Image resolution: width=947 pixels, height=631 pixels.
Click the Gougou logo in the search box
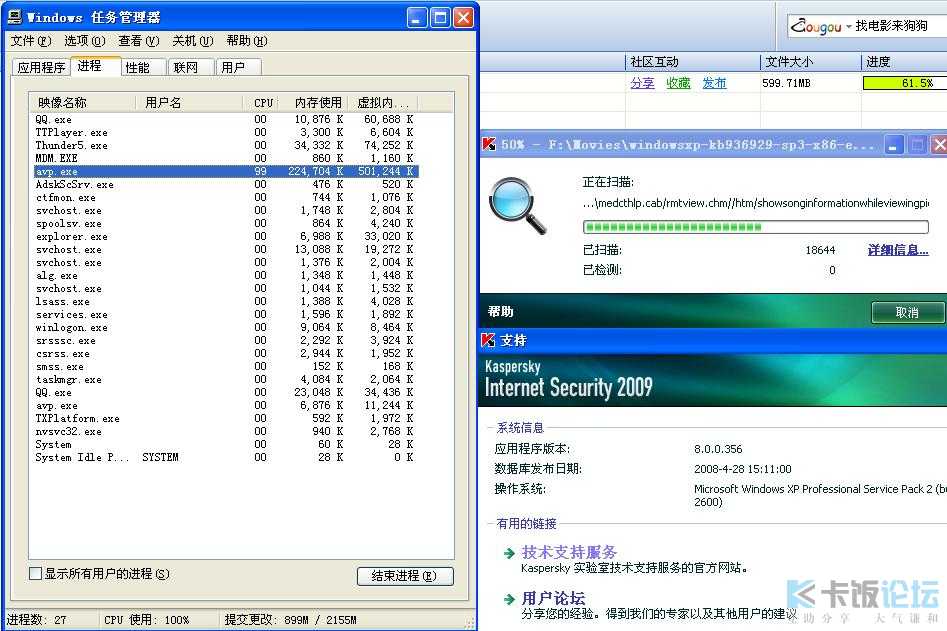click(816, 27)
